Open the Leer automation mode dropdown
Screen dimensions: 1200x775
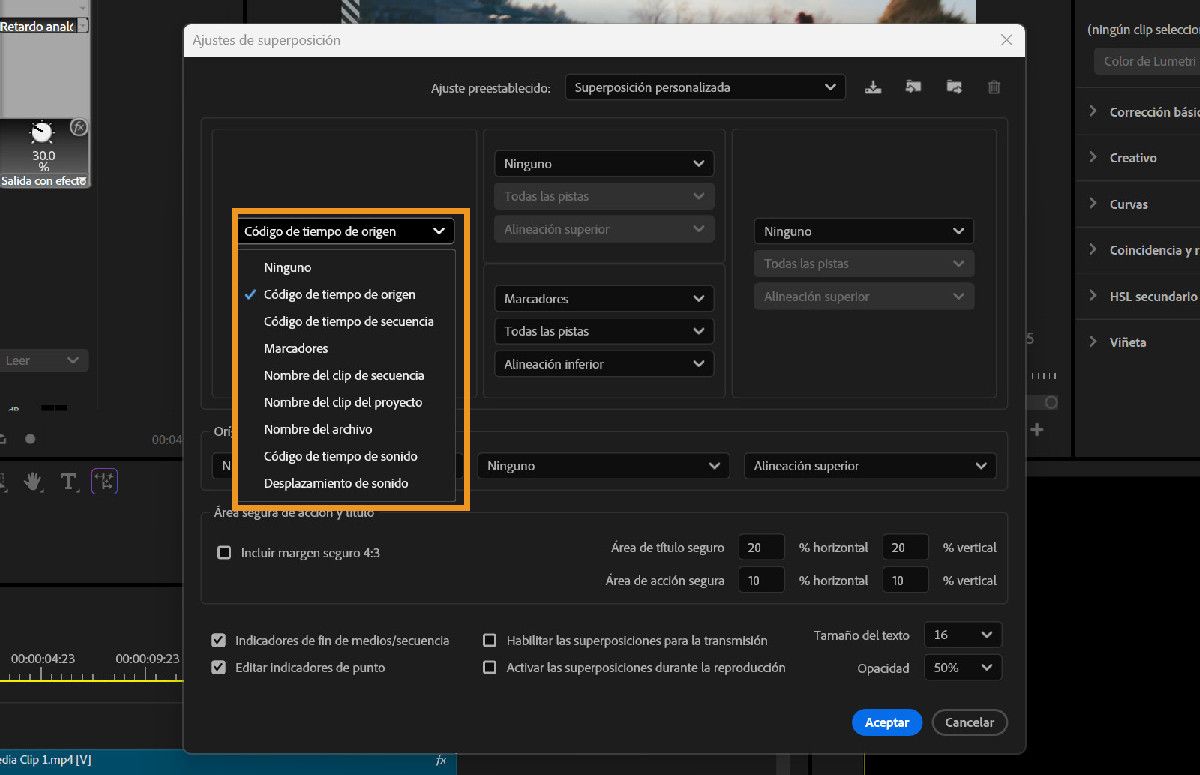(x=44, y=360)
